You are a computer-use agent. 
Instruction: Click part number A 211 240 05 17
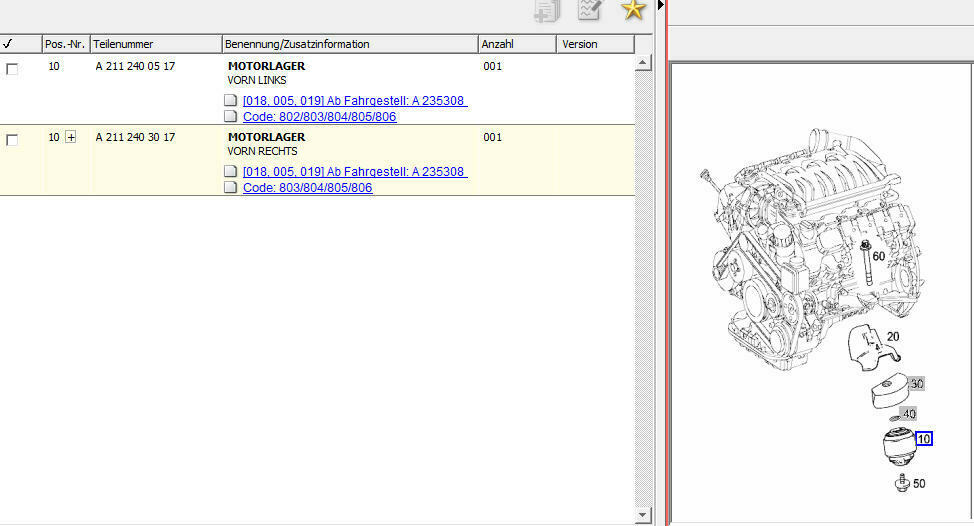click(x=135, y=66)
